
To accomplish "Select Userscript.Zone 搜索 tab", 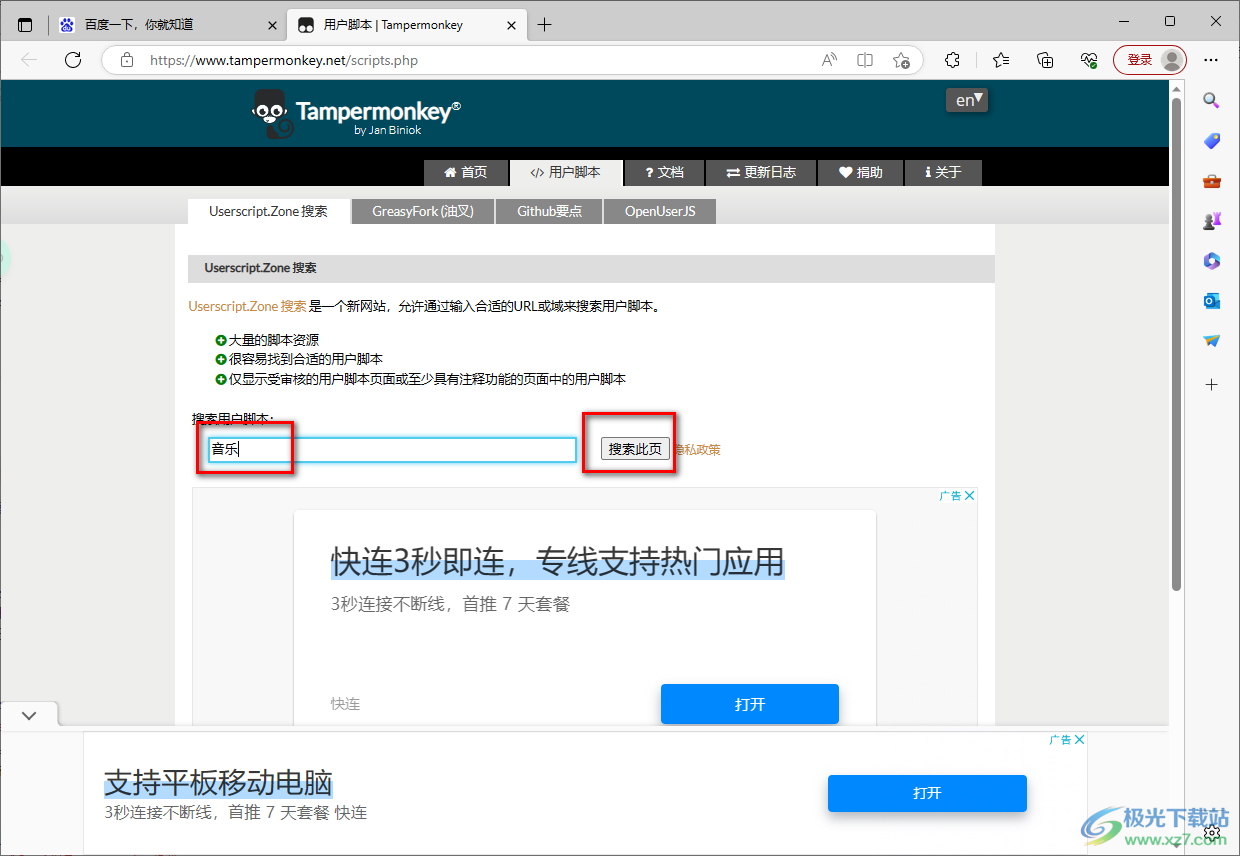I will (x=268, y=211).
